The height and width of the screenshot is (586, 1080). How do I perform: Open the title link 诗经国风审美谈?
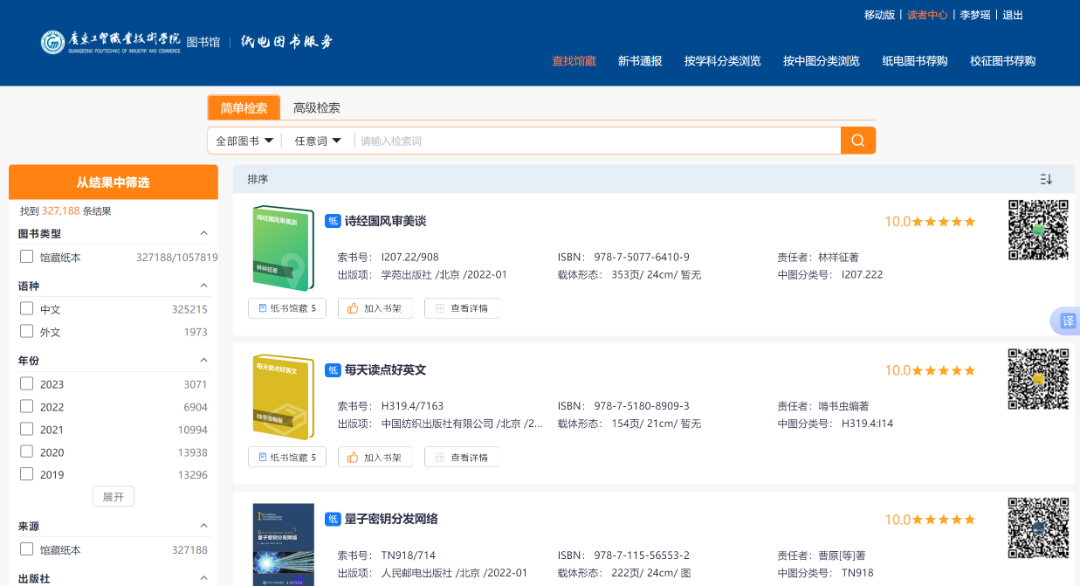click(x=385, y=221)
